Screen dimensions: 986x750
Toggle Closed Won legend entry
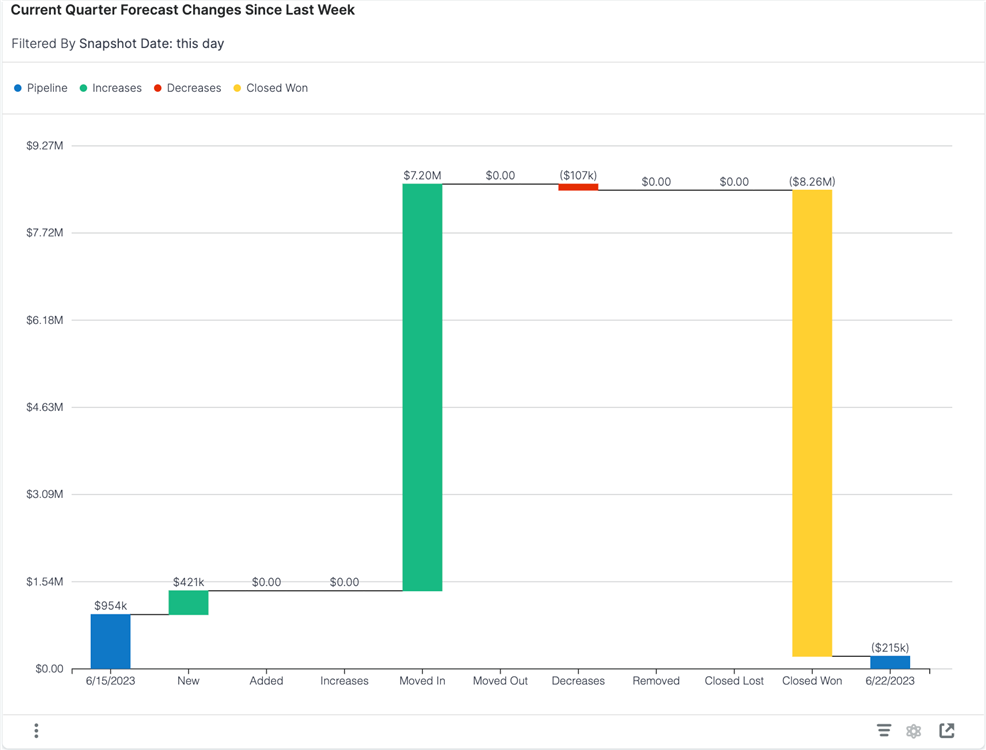pyautogui.click(x=270, y=88)
